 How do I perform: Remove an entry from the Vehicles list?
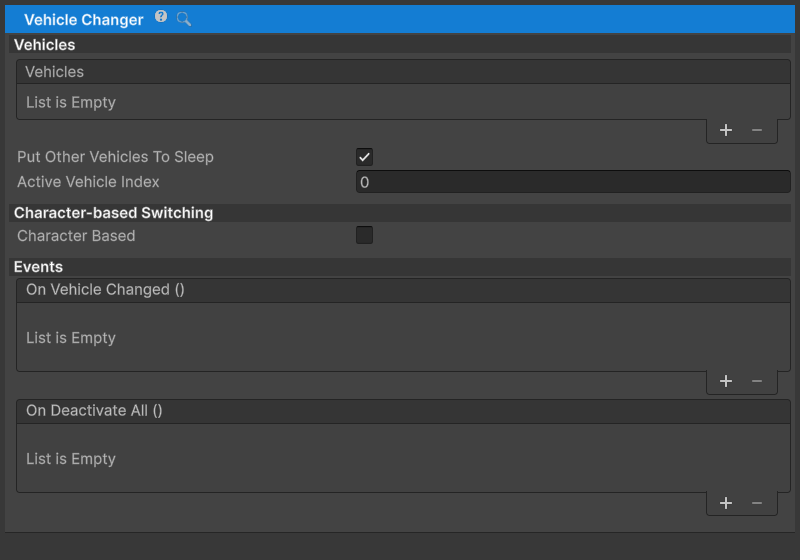pos(757,131)
